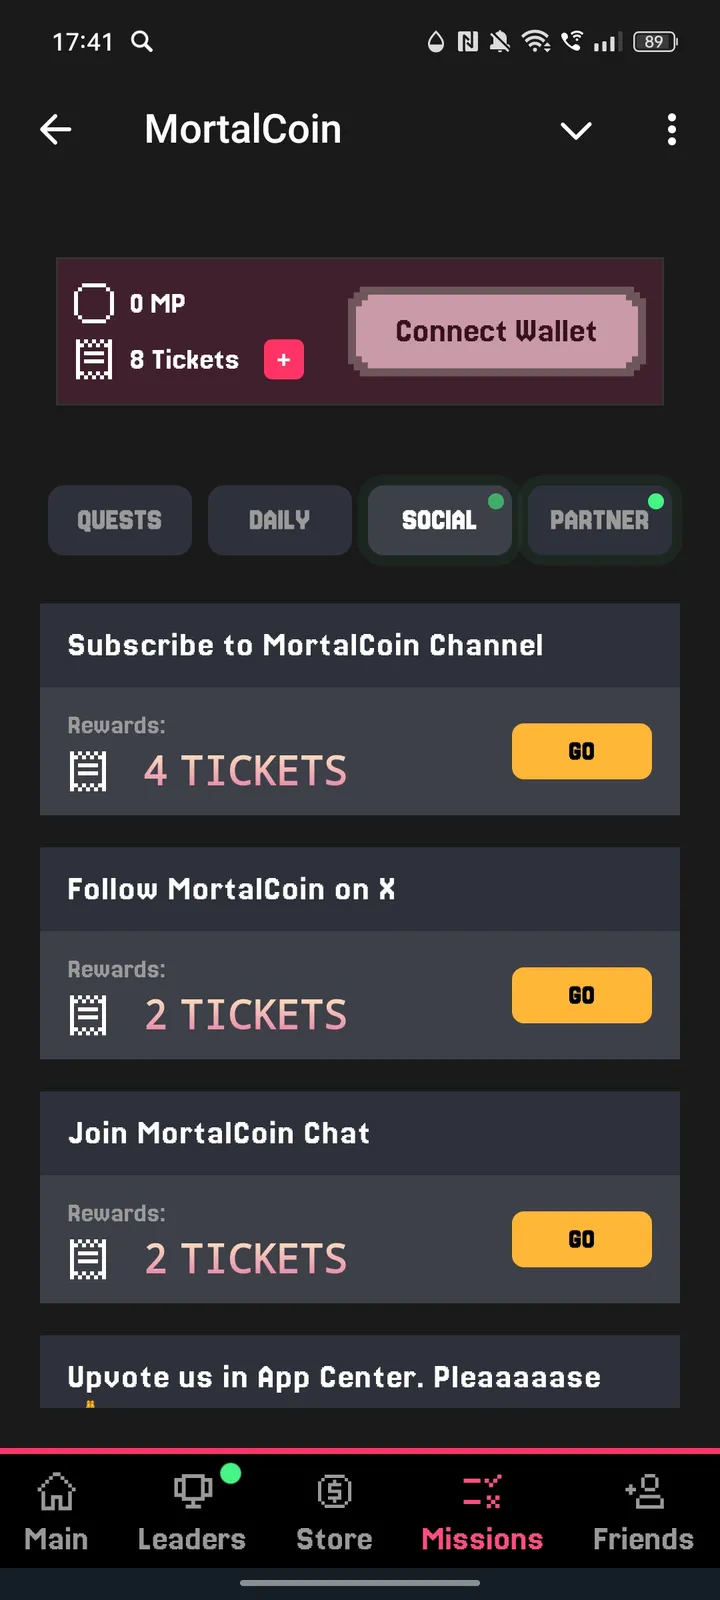Tap the MP badge icon showing 0 MP
Image resolution: width=720 pixels, height=1600 pixels.
click(x=94, y=302)
